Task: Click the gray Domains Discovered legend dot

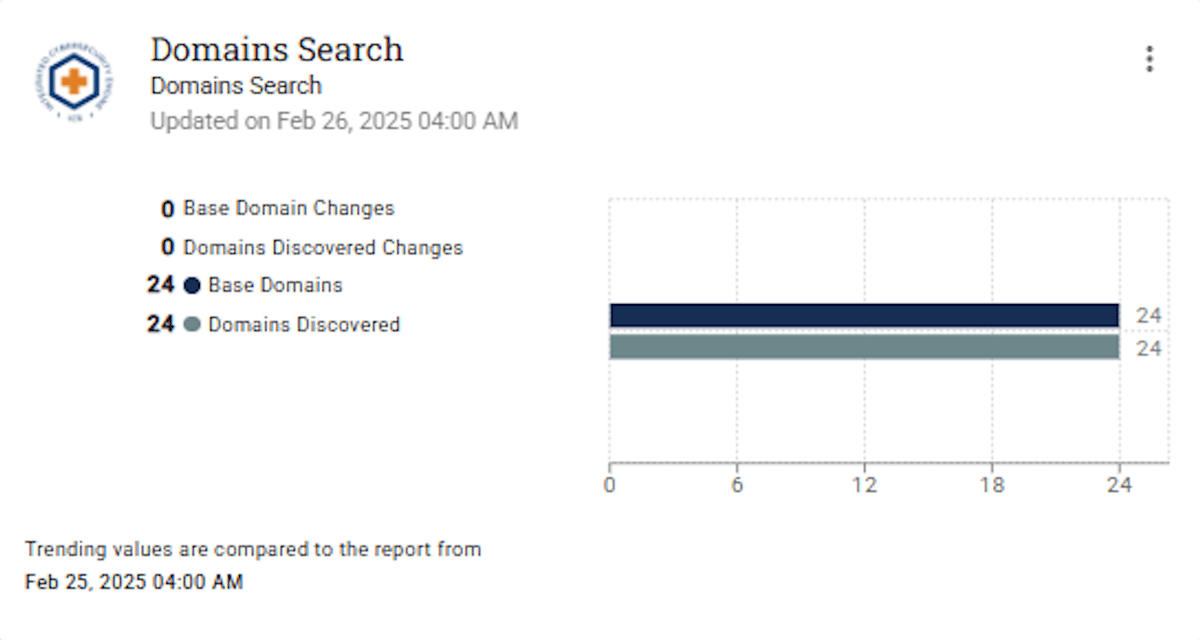Action: [192, 325]
